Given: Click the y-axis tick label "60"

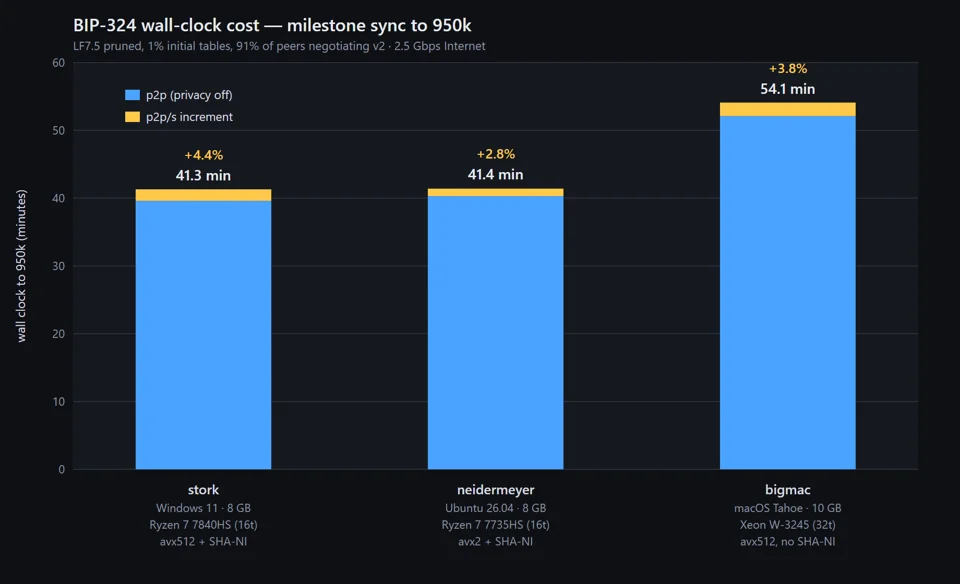Looking at the screenshot, I should tap(59, 62).
